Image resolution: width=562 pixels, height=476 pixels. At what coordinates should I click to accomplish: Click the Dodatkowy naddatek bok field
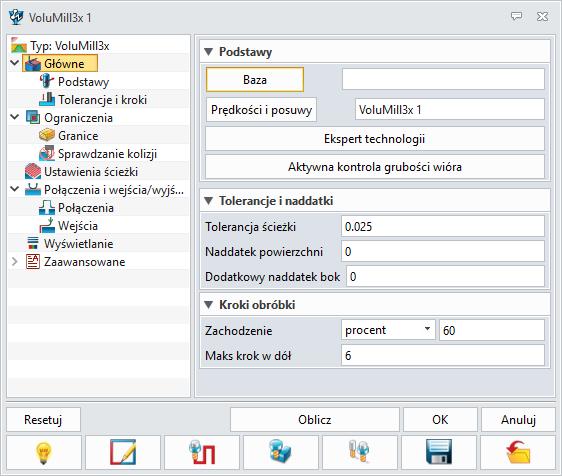(446, 276)
